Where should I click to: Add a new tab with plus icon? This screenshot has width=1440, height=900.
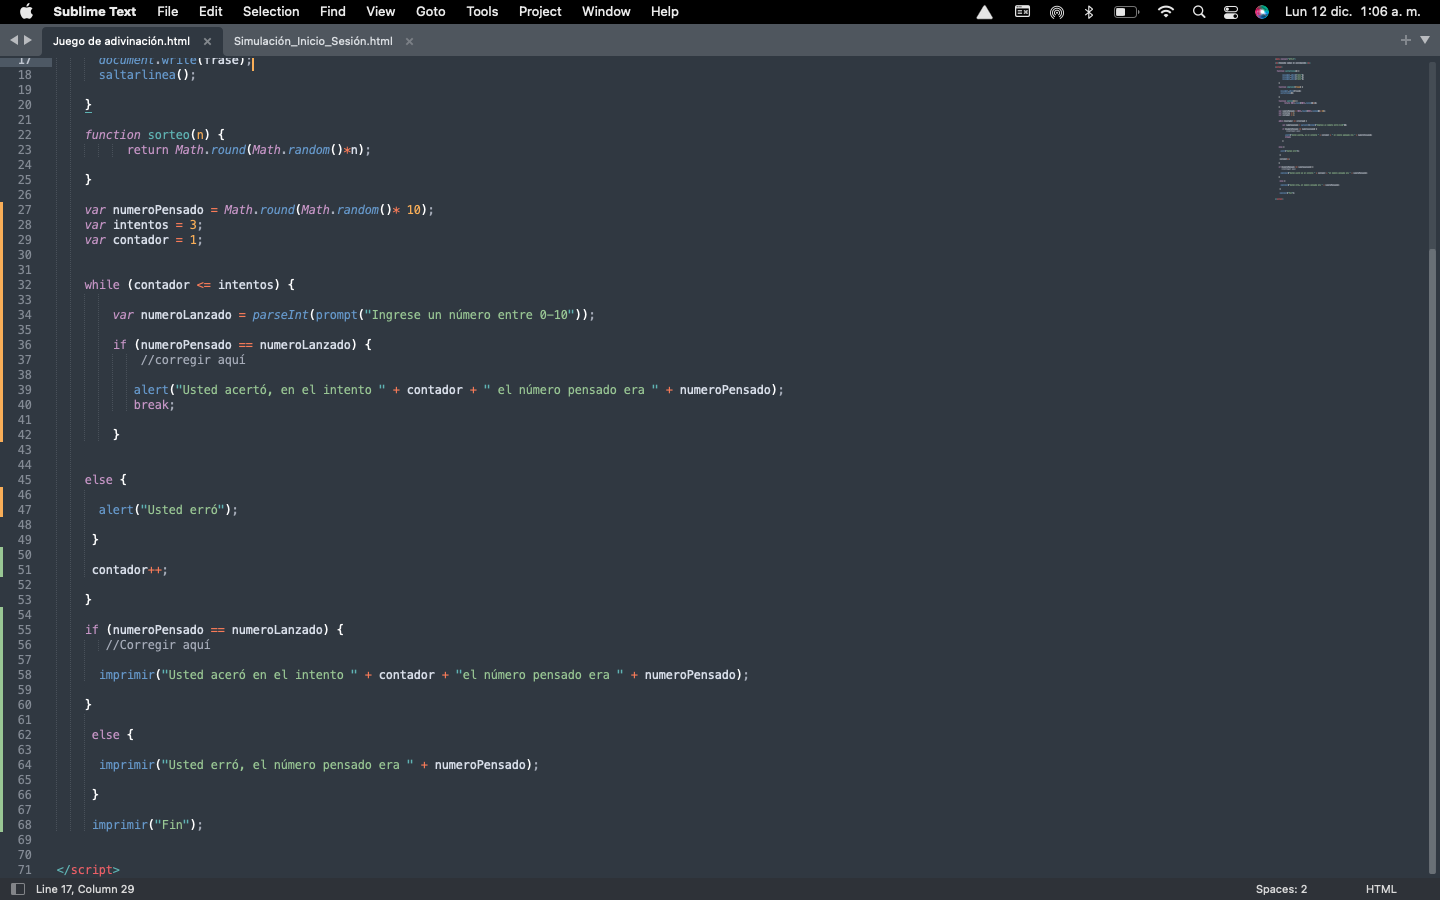tap(1406, 40)
